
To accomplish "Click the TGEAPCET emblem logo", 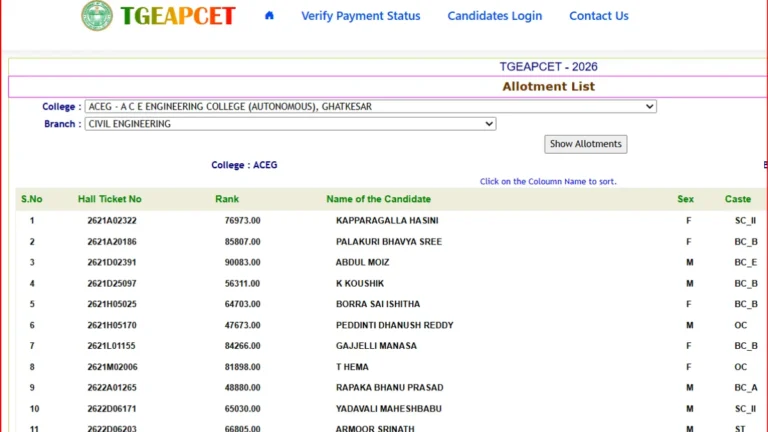I will tap(96, 16).
